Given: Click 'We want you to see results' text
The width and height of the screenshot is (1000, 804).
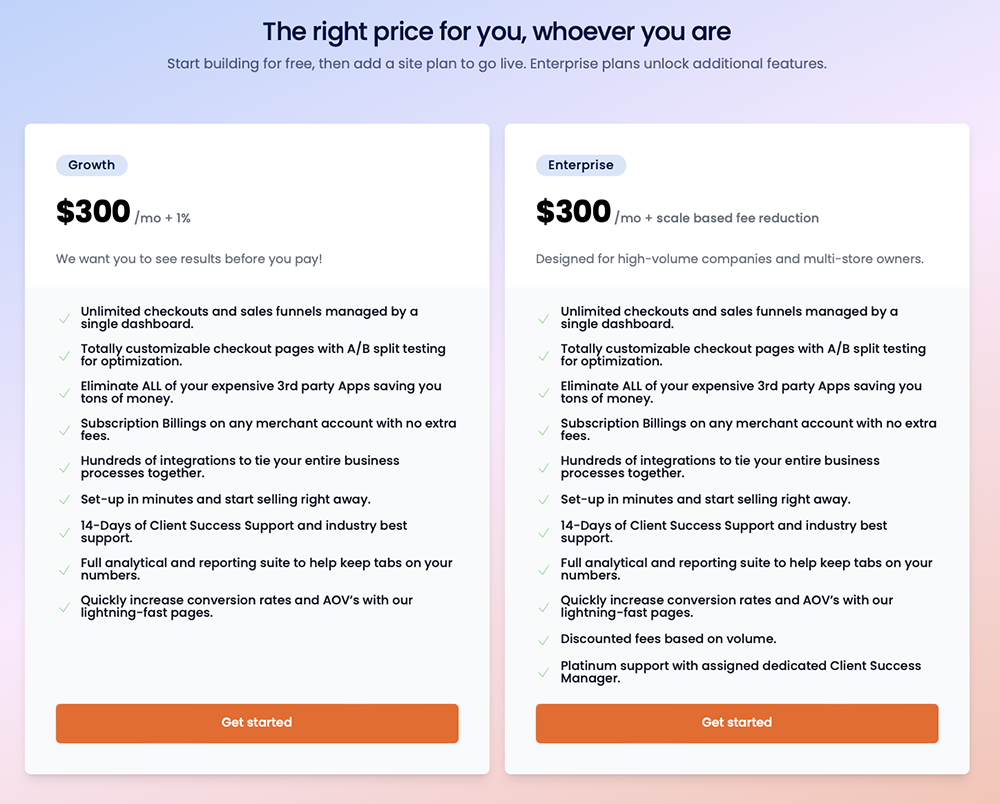Looking at the screenshot, I should point(189,259).
